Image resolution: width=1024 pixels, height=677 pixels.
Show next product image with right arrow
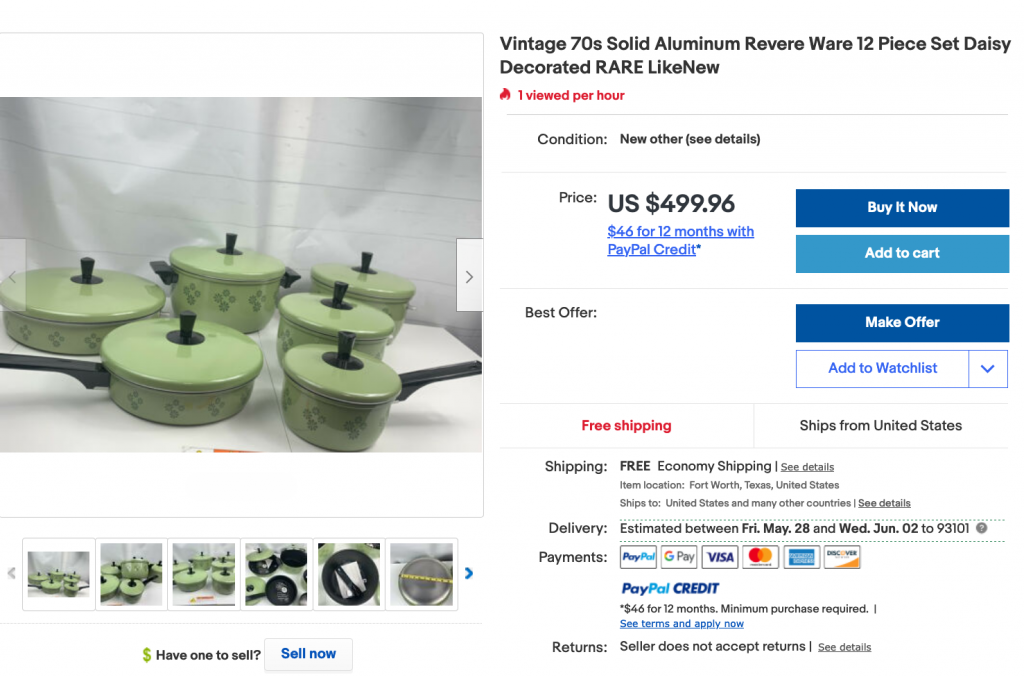(469, 277)
